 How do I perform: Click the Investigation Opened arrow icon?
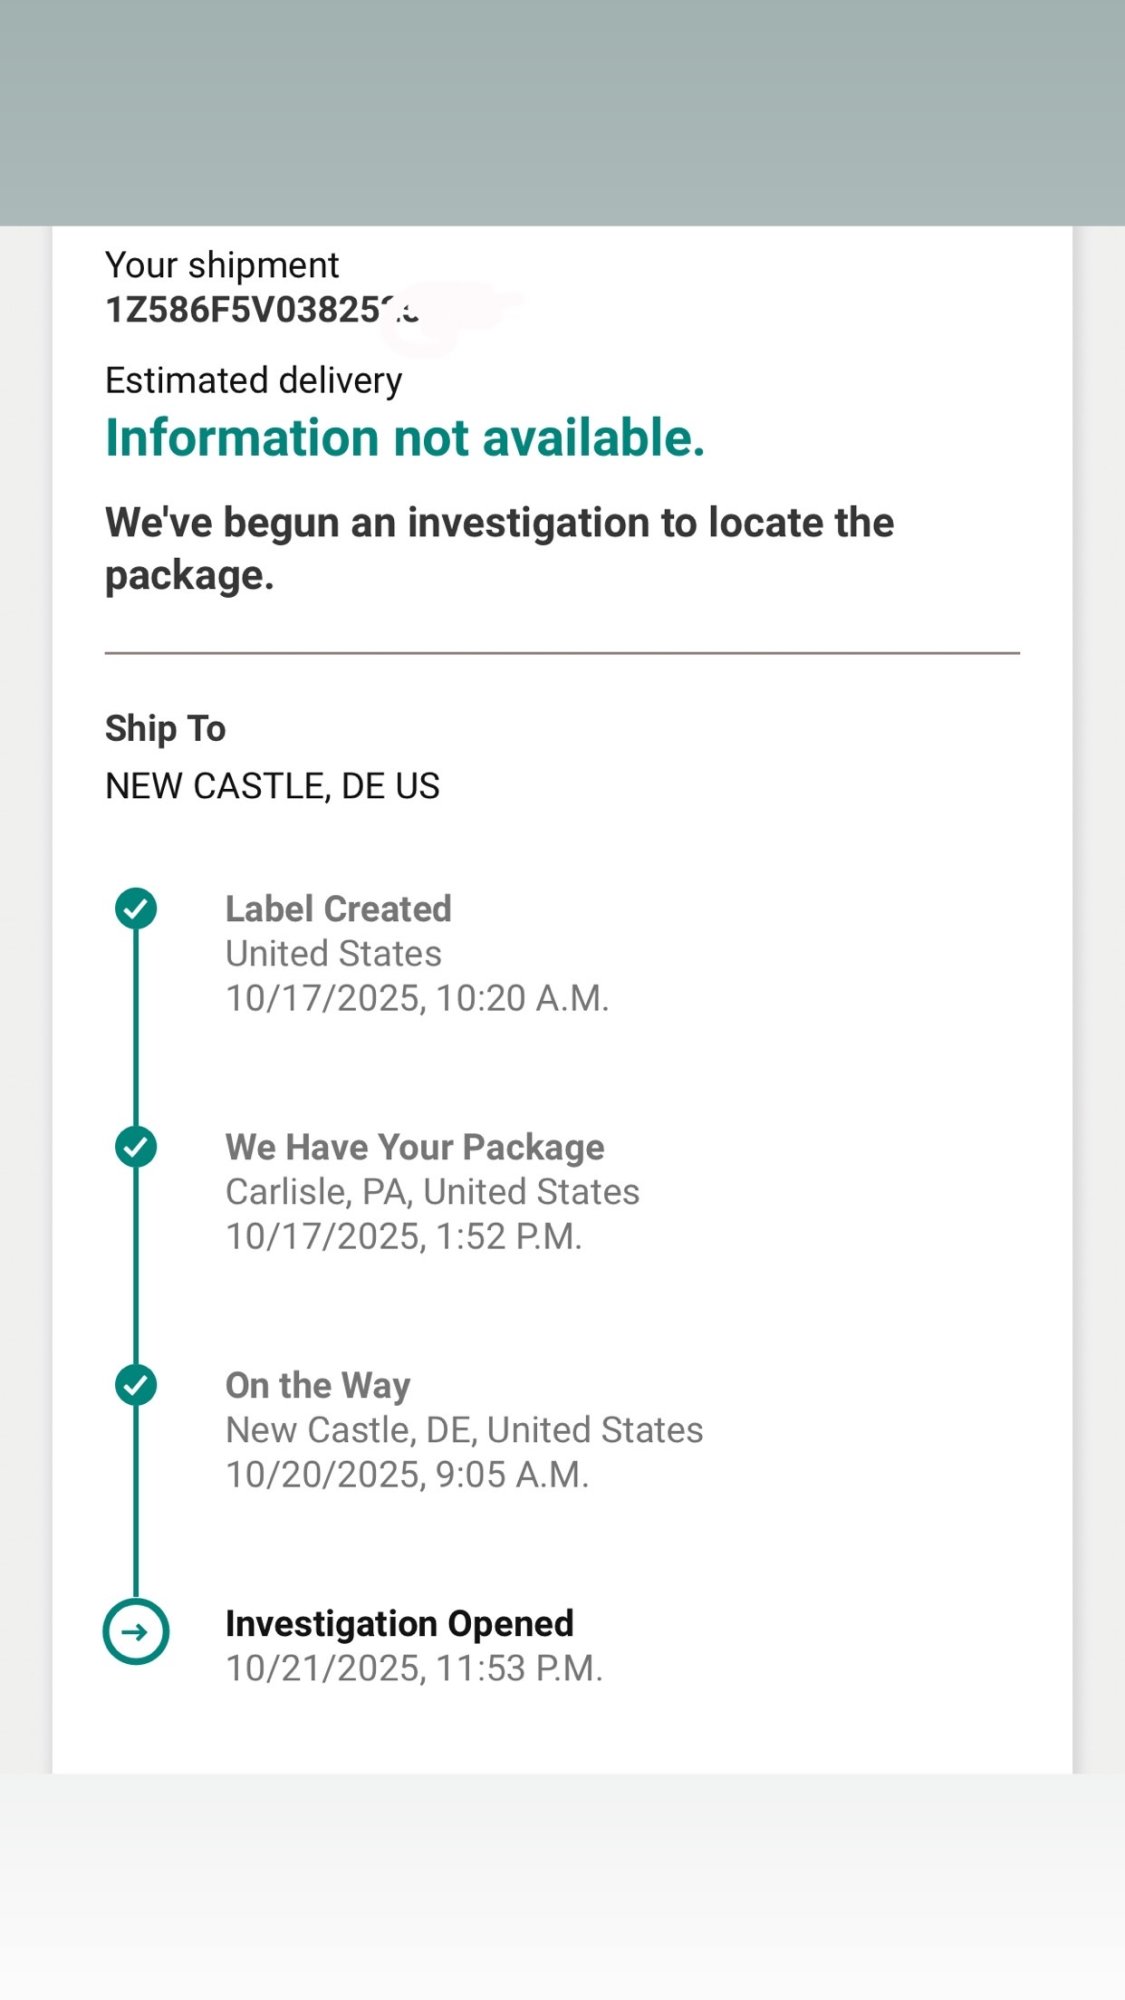(136, 1632)
